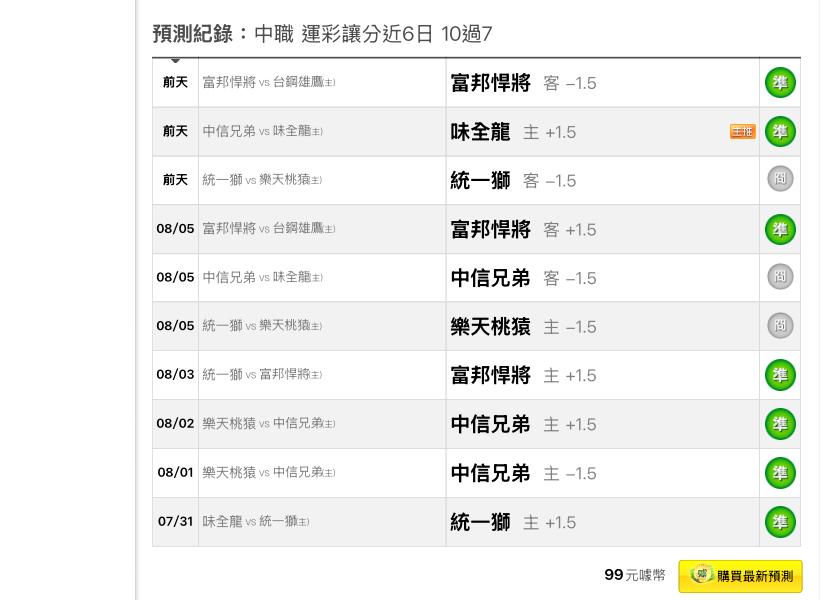Screen dimensions: 828x600
Task: Click the 08/01 date cell
Action: [175, 472]
